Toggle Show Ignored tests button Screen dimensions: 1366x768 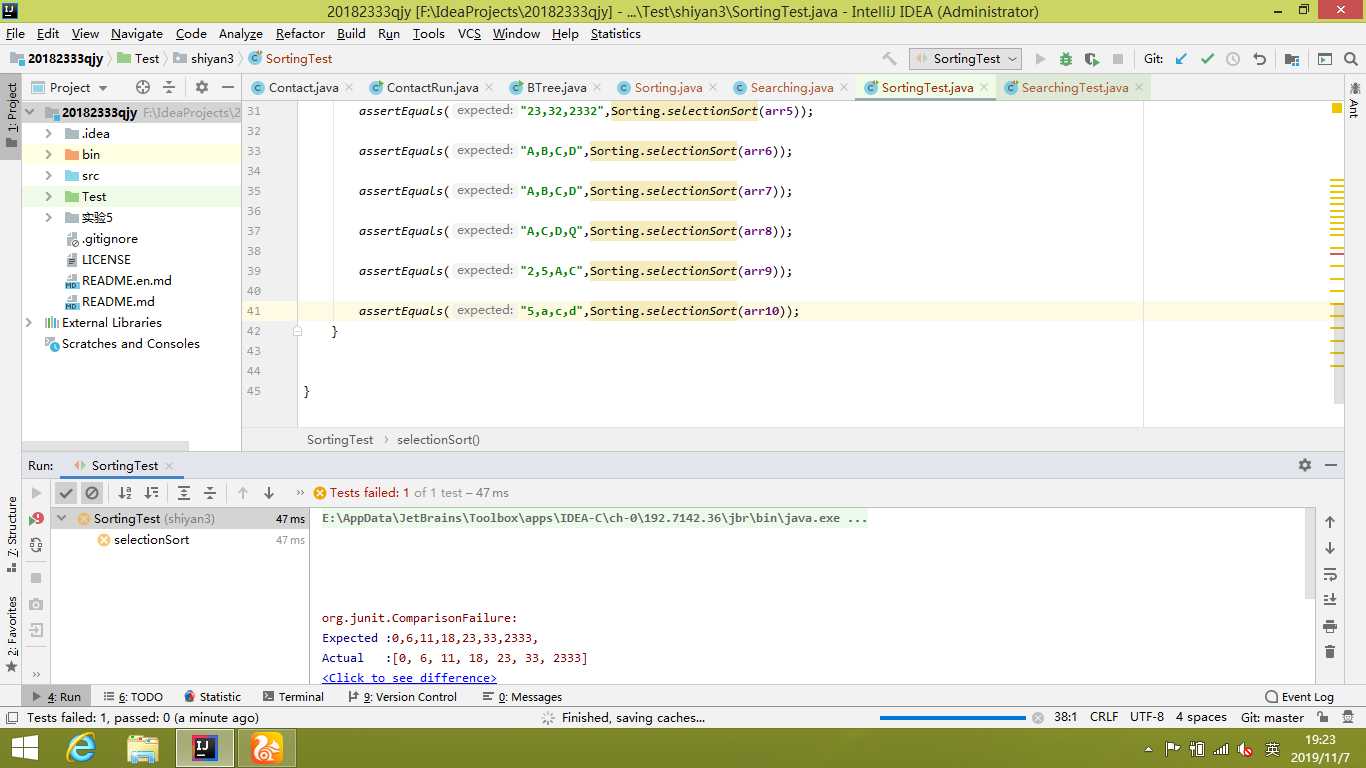92,492
